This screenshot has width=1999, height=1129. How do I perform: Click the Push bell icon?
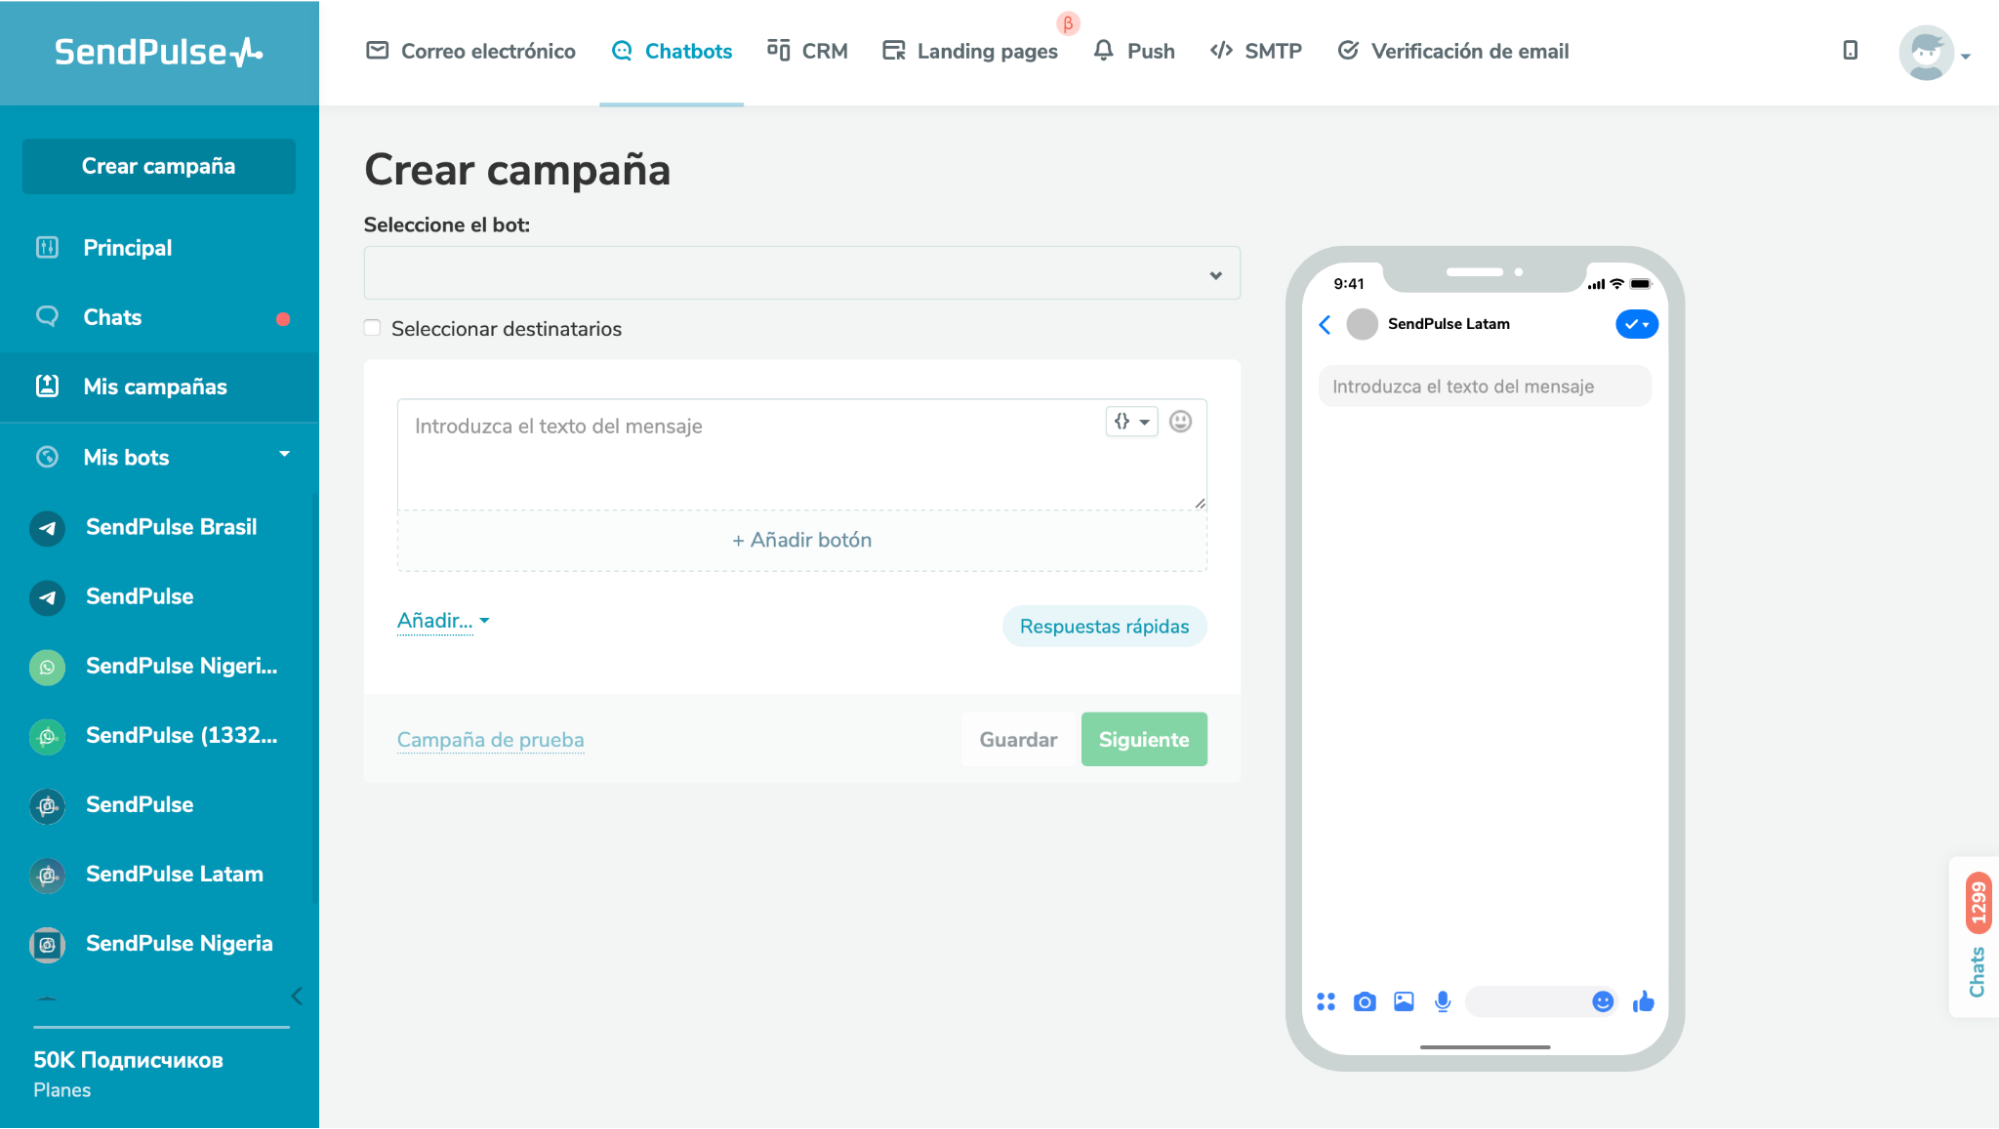point(1103,50)
